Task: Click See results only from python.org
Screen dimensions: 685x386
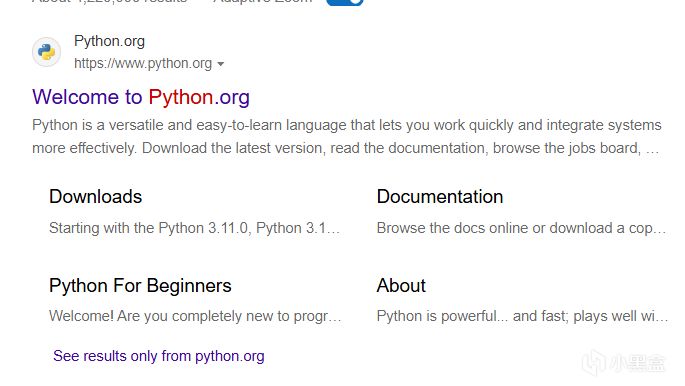Action: (159, 356)
